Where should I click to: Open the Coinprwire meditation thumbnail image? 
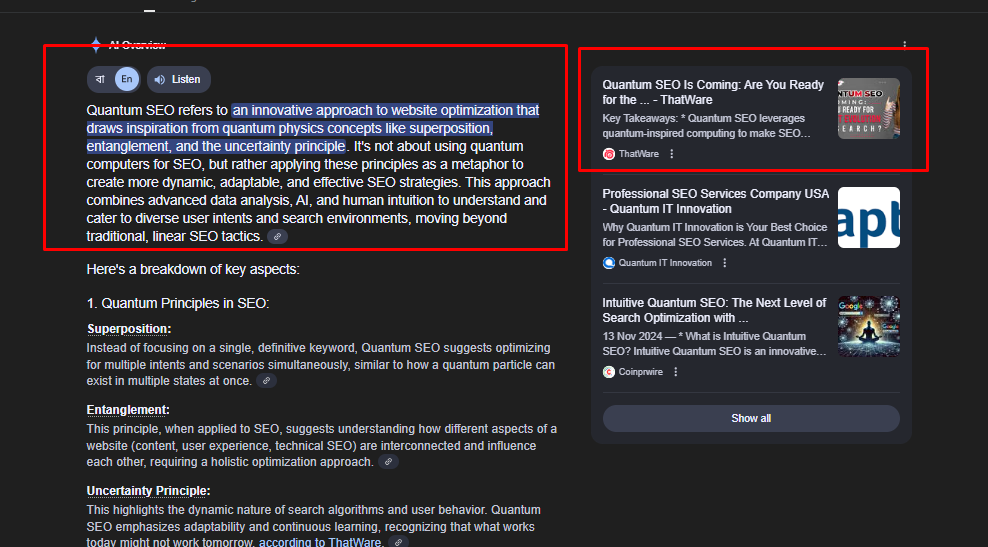tap(869, 326)
